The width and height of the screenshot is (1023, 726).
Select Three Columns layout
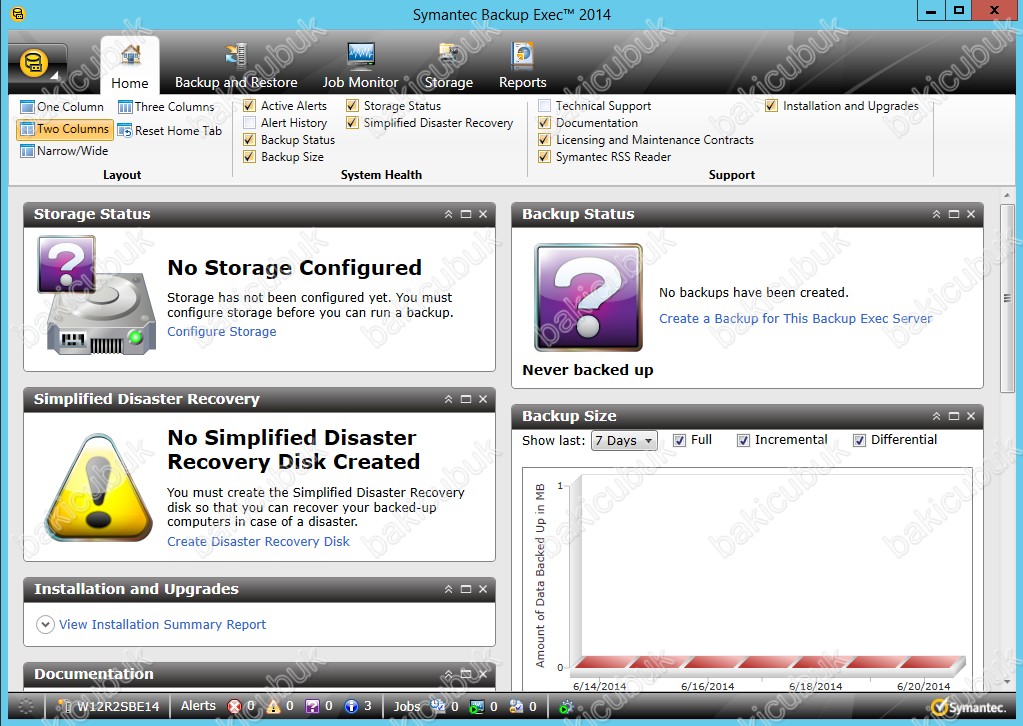[166, 106]
